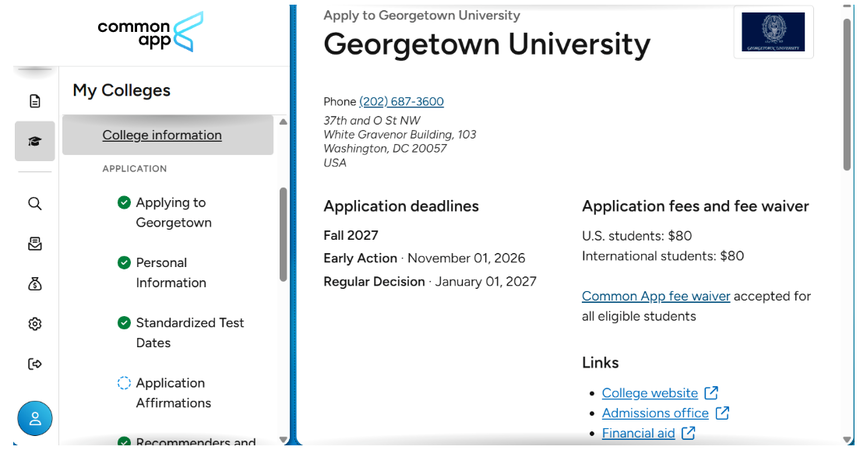
Task: Click the Georgetown University heading
Action: coord(487,44)
